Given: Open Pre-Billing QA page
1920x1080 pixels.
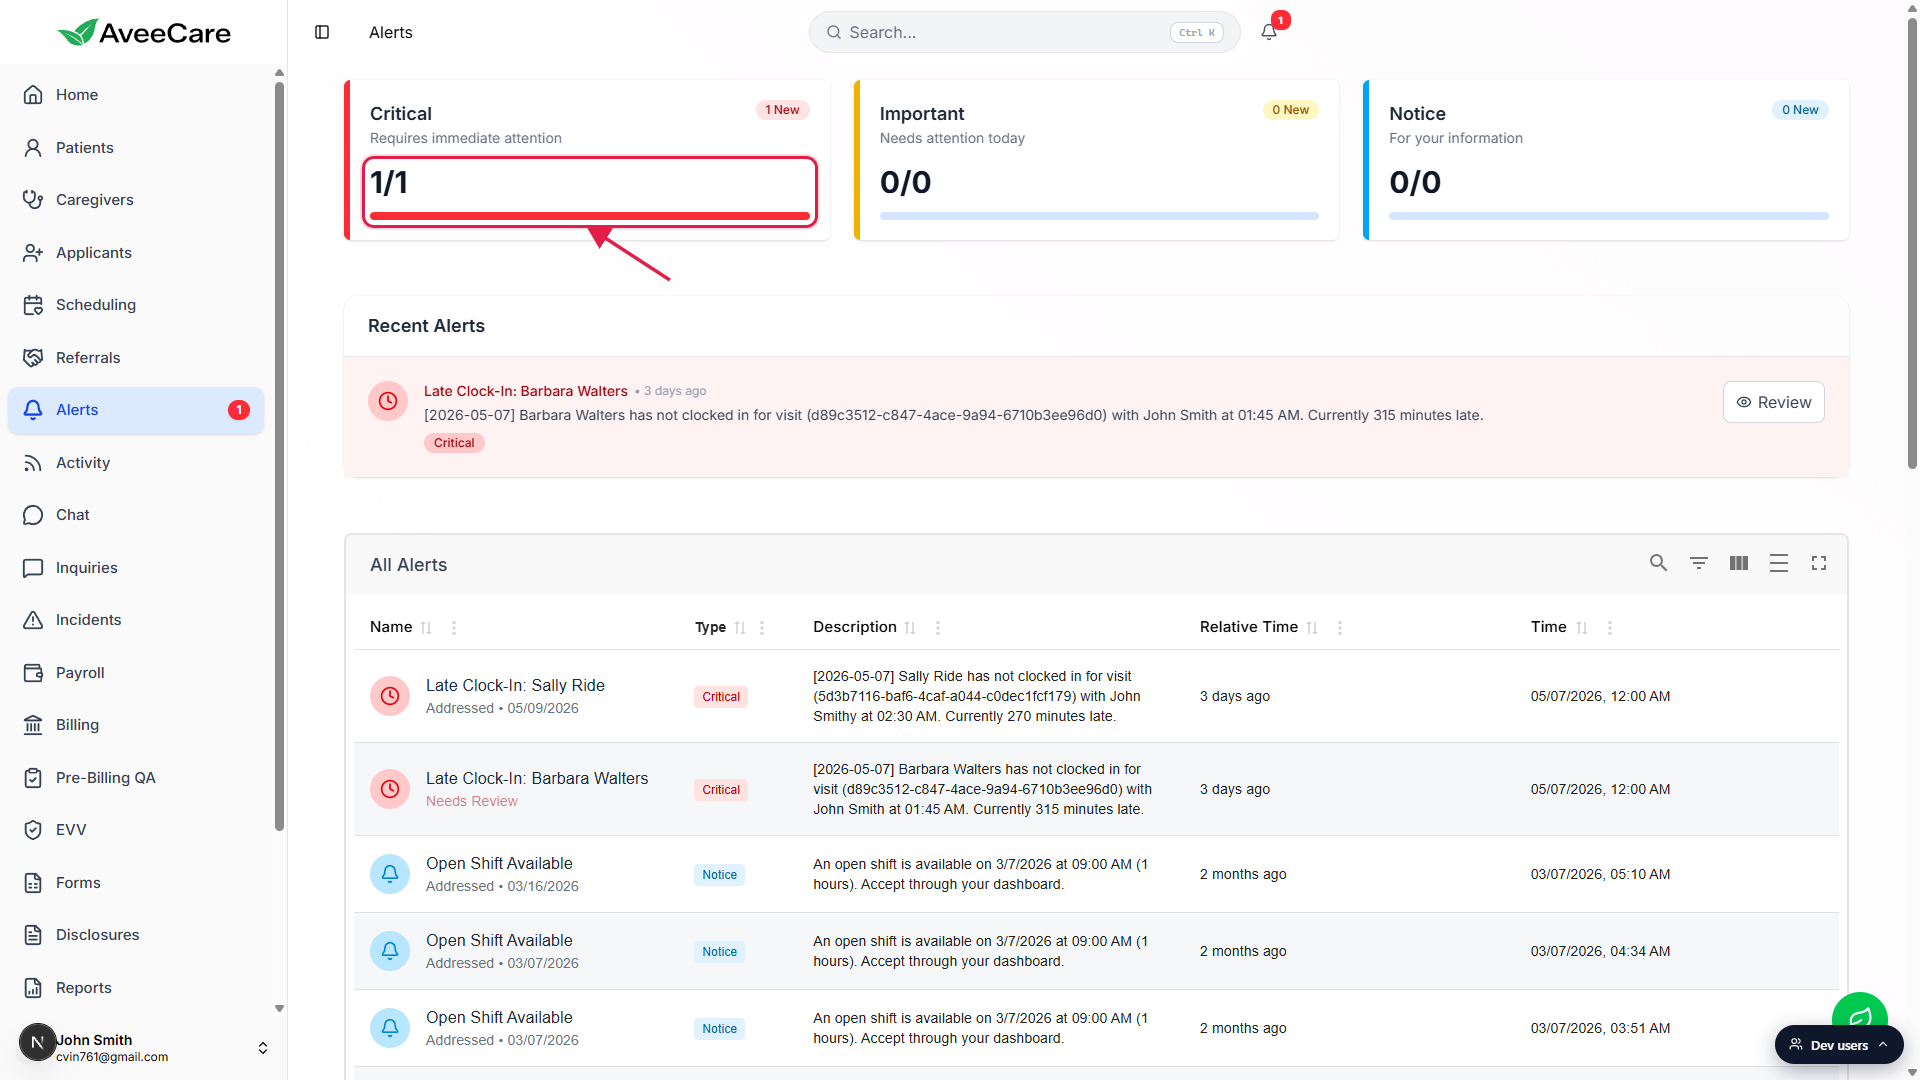Looking at the screenshot, I should (x=136, y=778).
